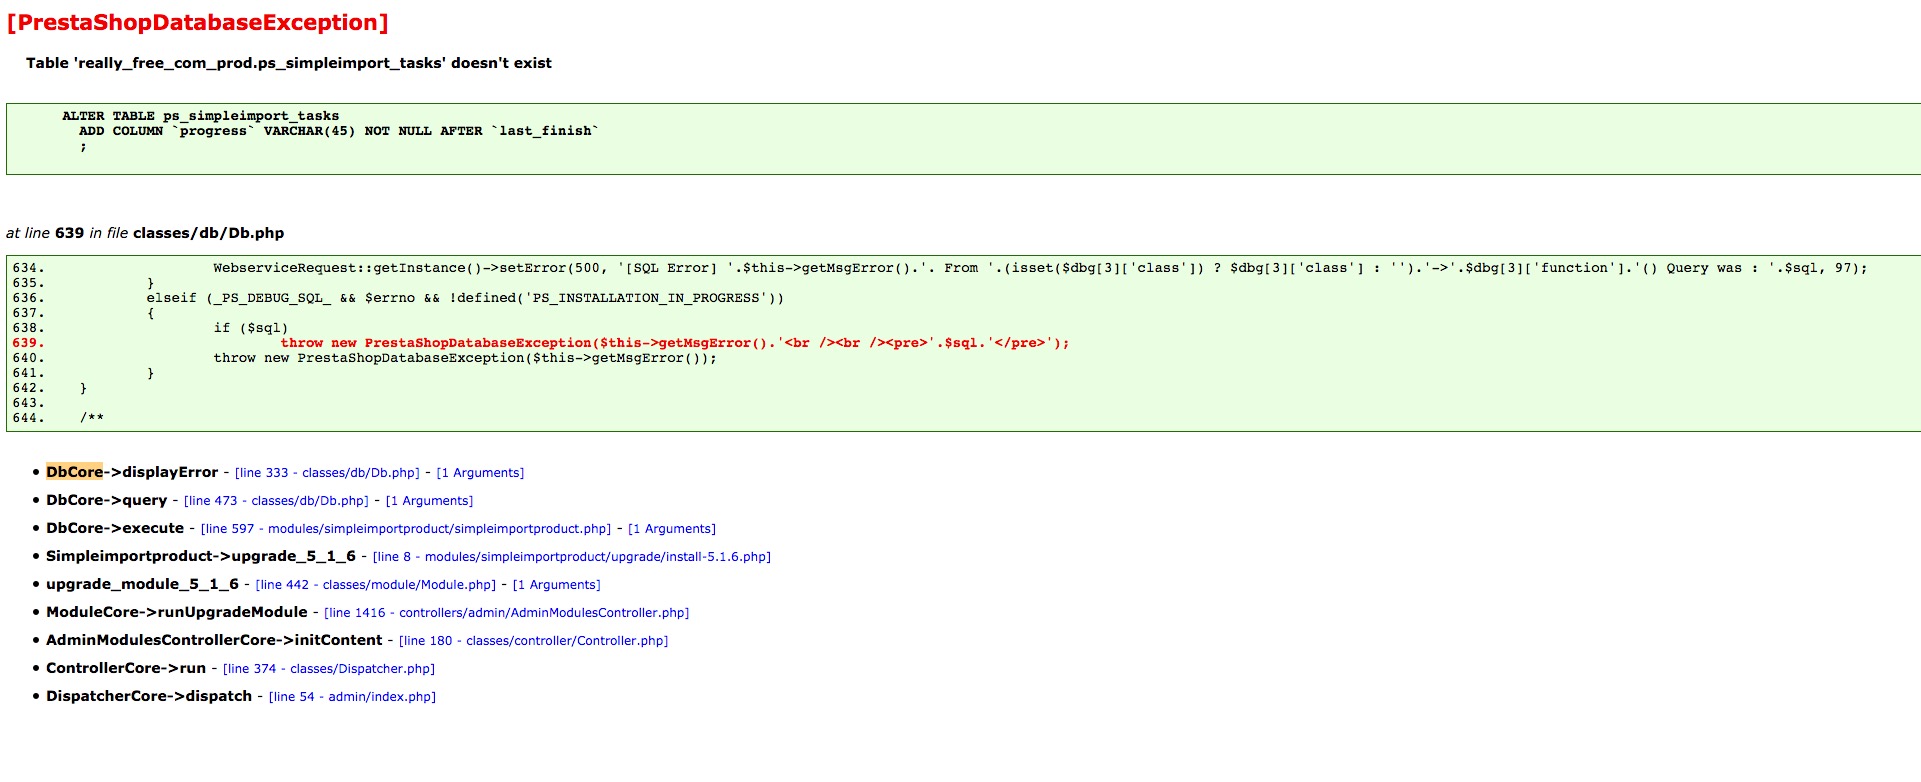Click the '[PrestaShopDatabaseException]' heading
Viewport: 1921px width, 782px height.
pos(197,23)
